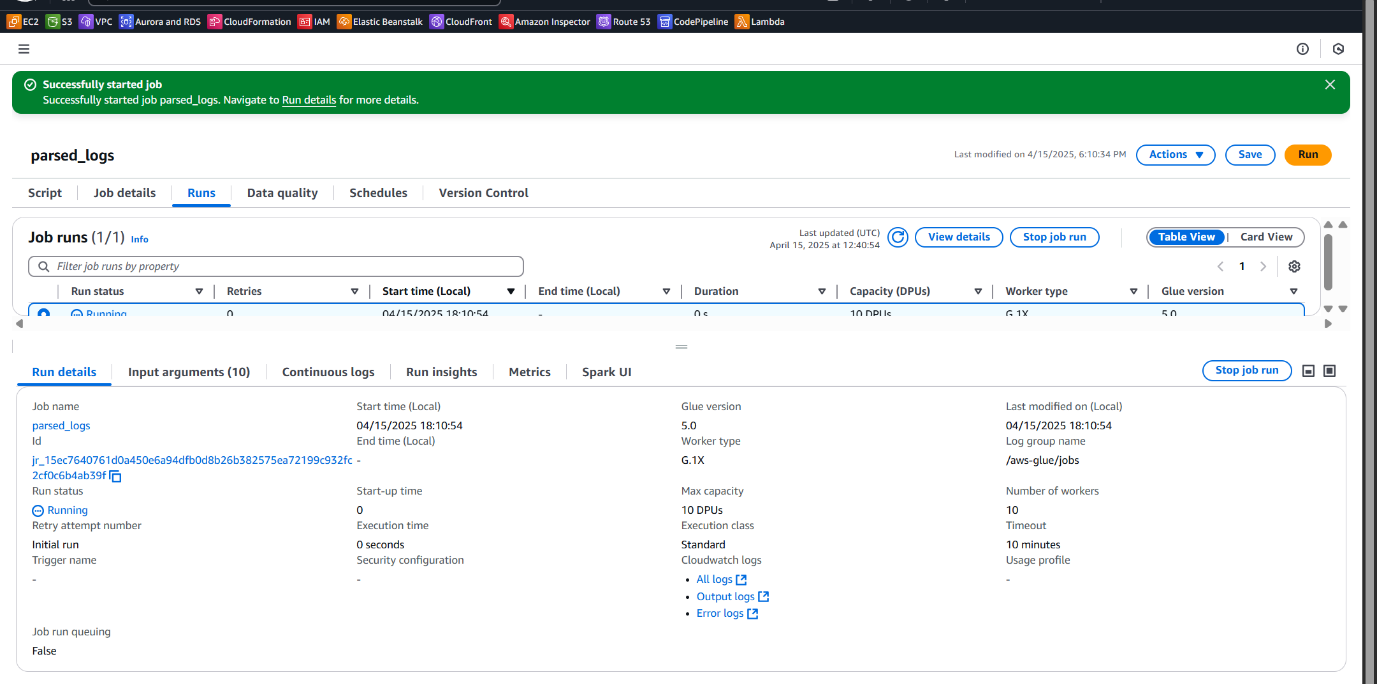Click the split-panel bottom layout icon
This screenshot has height=684, width=1377.
click(1308, 371)
